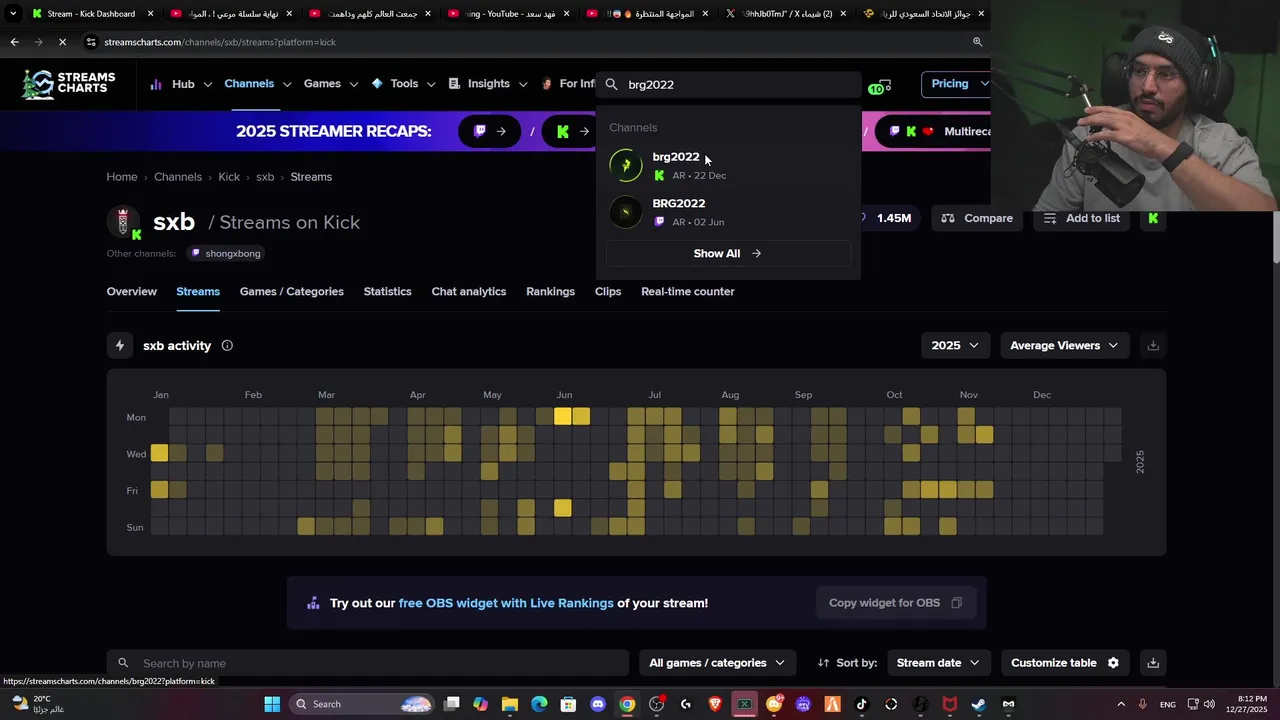Open the Windows Start menu
1280x720 pixels.
[x=272, y=704]
